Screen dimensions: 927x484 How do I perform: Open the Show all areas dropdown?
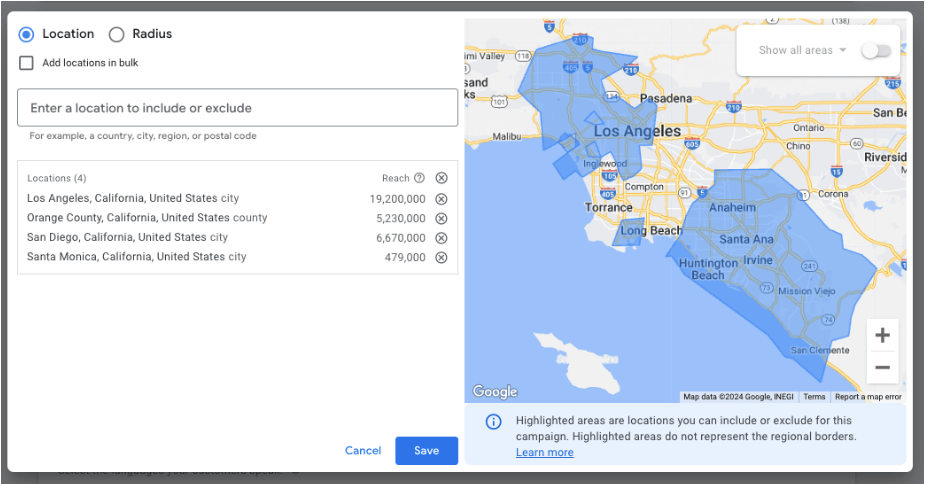(x=803, y=50)
